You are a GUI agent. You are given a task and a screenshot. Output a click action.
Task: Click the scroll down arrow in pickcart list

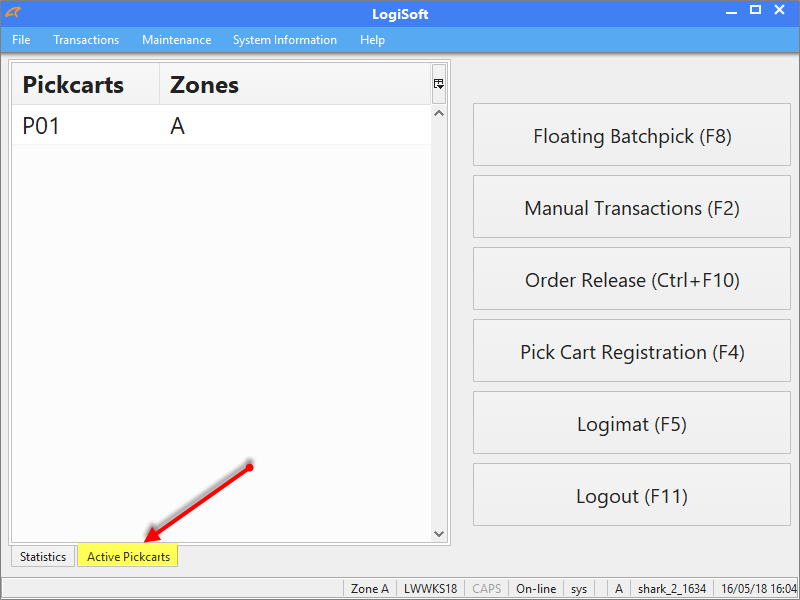click(439, 534)
